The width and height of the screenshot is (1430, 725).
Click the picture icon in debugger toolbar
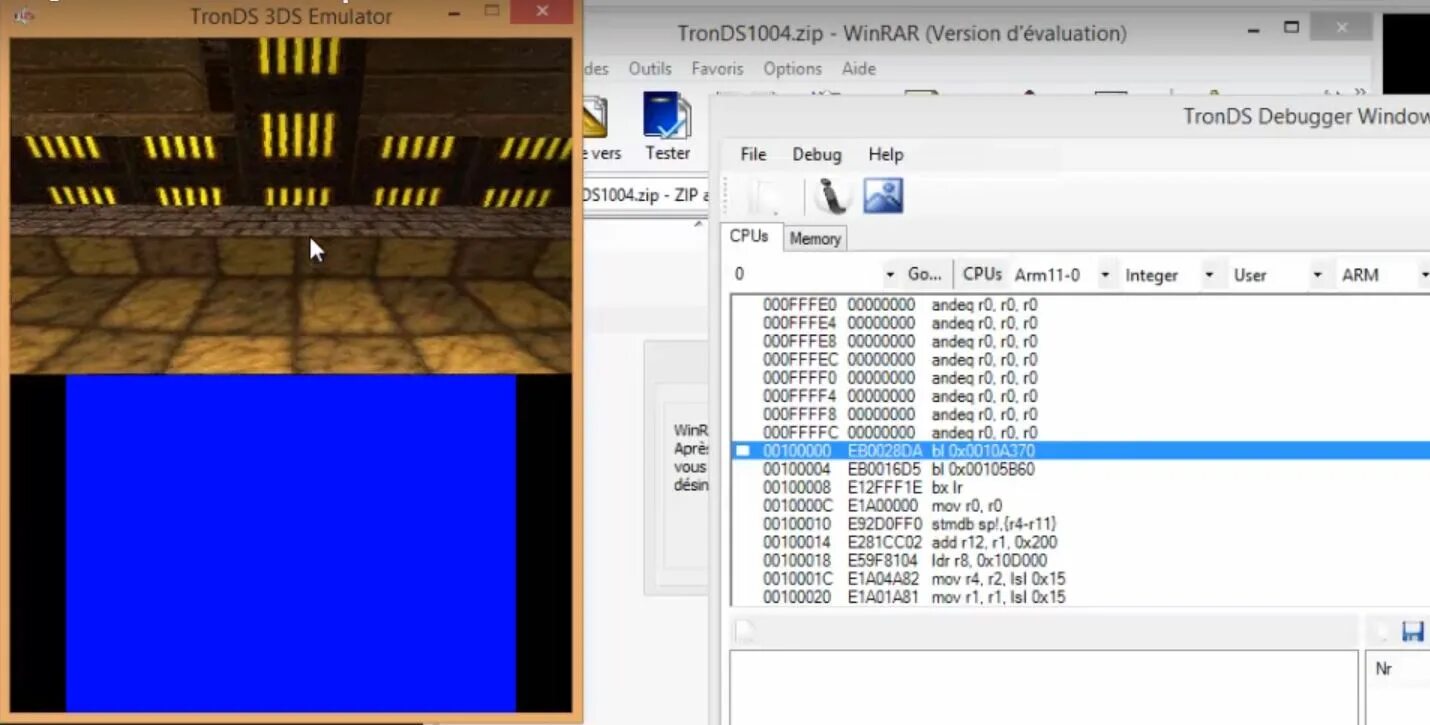click(x=884, y=196)
